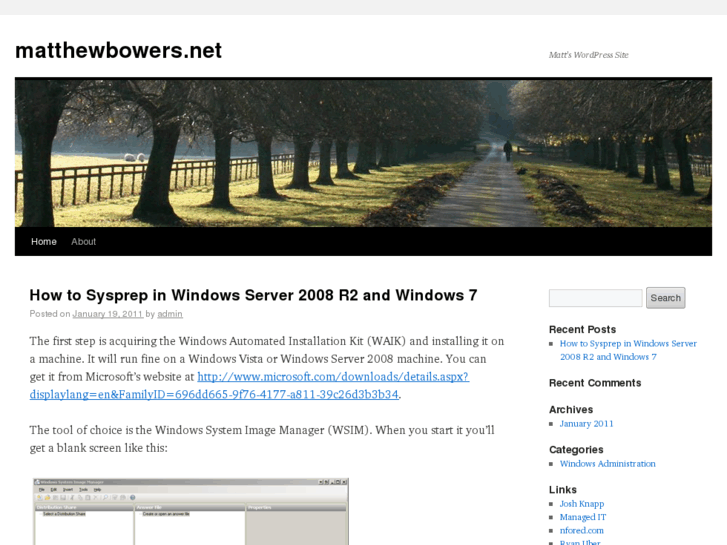Screen dimensions: 727x545
Task: Click the Links sidebar heading
Action: click(x=562, y=490)
